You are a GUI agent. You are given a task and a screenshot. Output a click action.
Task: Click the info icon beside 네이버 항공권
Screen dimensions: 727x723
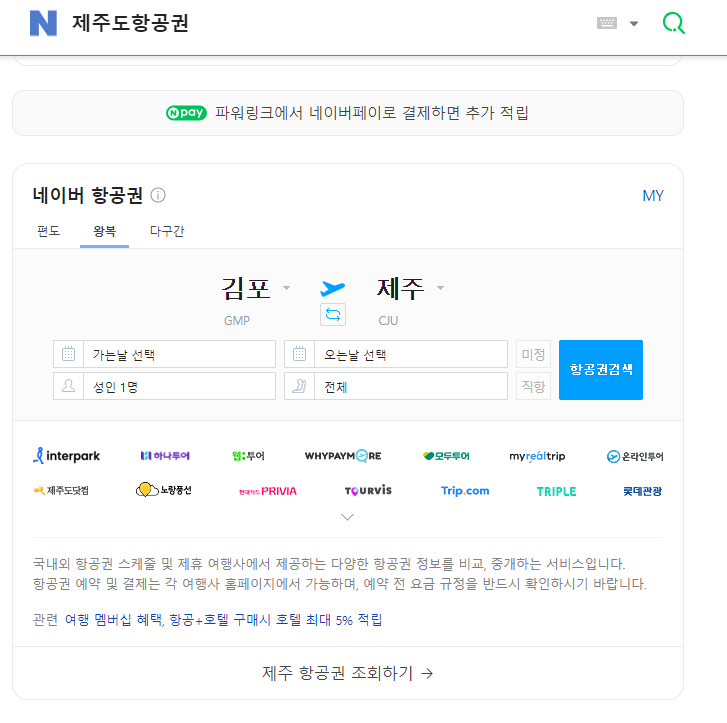point(158,195)
